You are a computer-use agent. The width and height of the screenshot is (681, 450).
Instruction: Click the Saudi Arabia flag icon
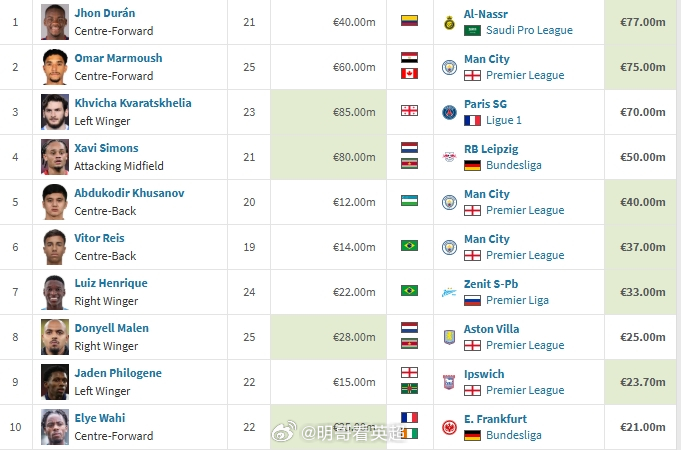[472, 30]
